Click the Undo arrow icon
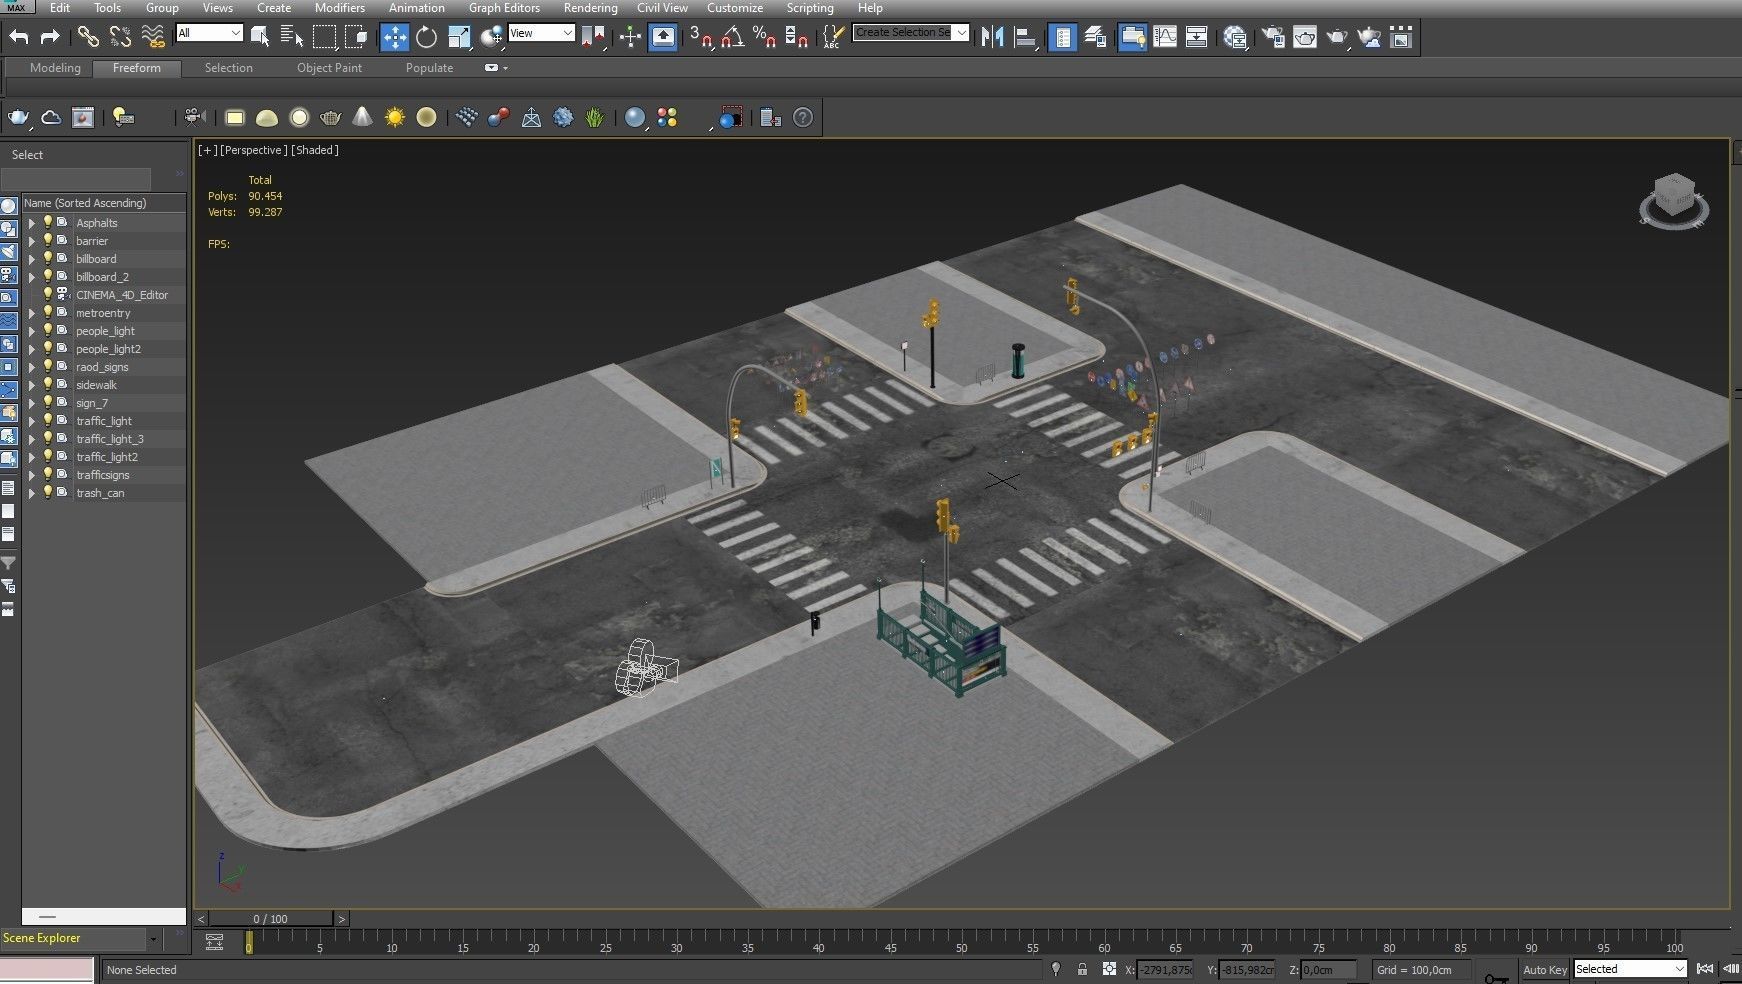Image resolution: width=1742 pixels, height=984 pixels. click(19, 38)
